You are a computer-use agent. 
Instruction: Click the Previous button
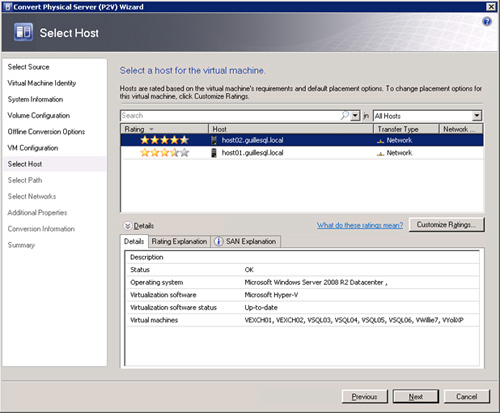(x=365, y=397)
